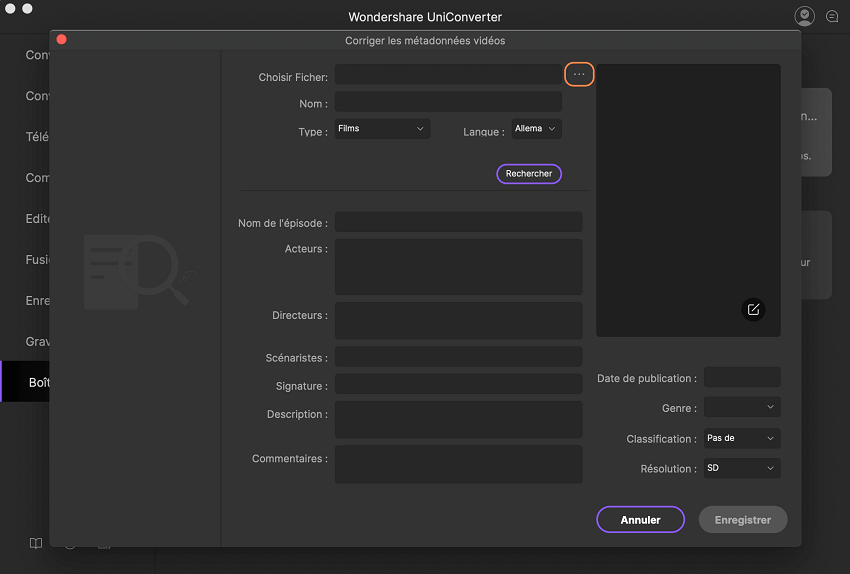Close the metadata dialog with red button

tap(61, 40)
